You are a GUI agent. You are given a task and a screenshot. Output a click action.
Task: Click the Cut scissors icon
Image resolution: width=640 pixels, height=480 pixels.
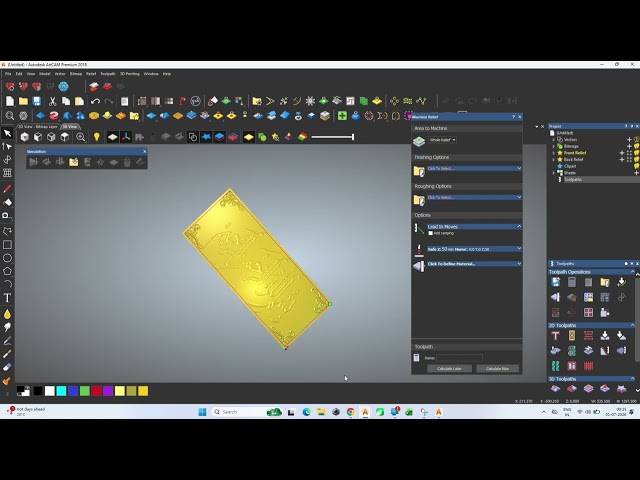(52, 101)
